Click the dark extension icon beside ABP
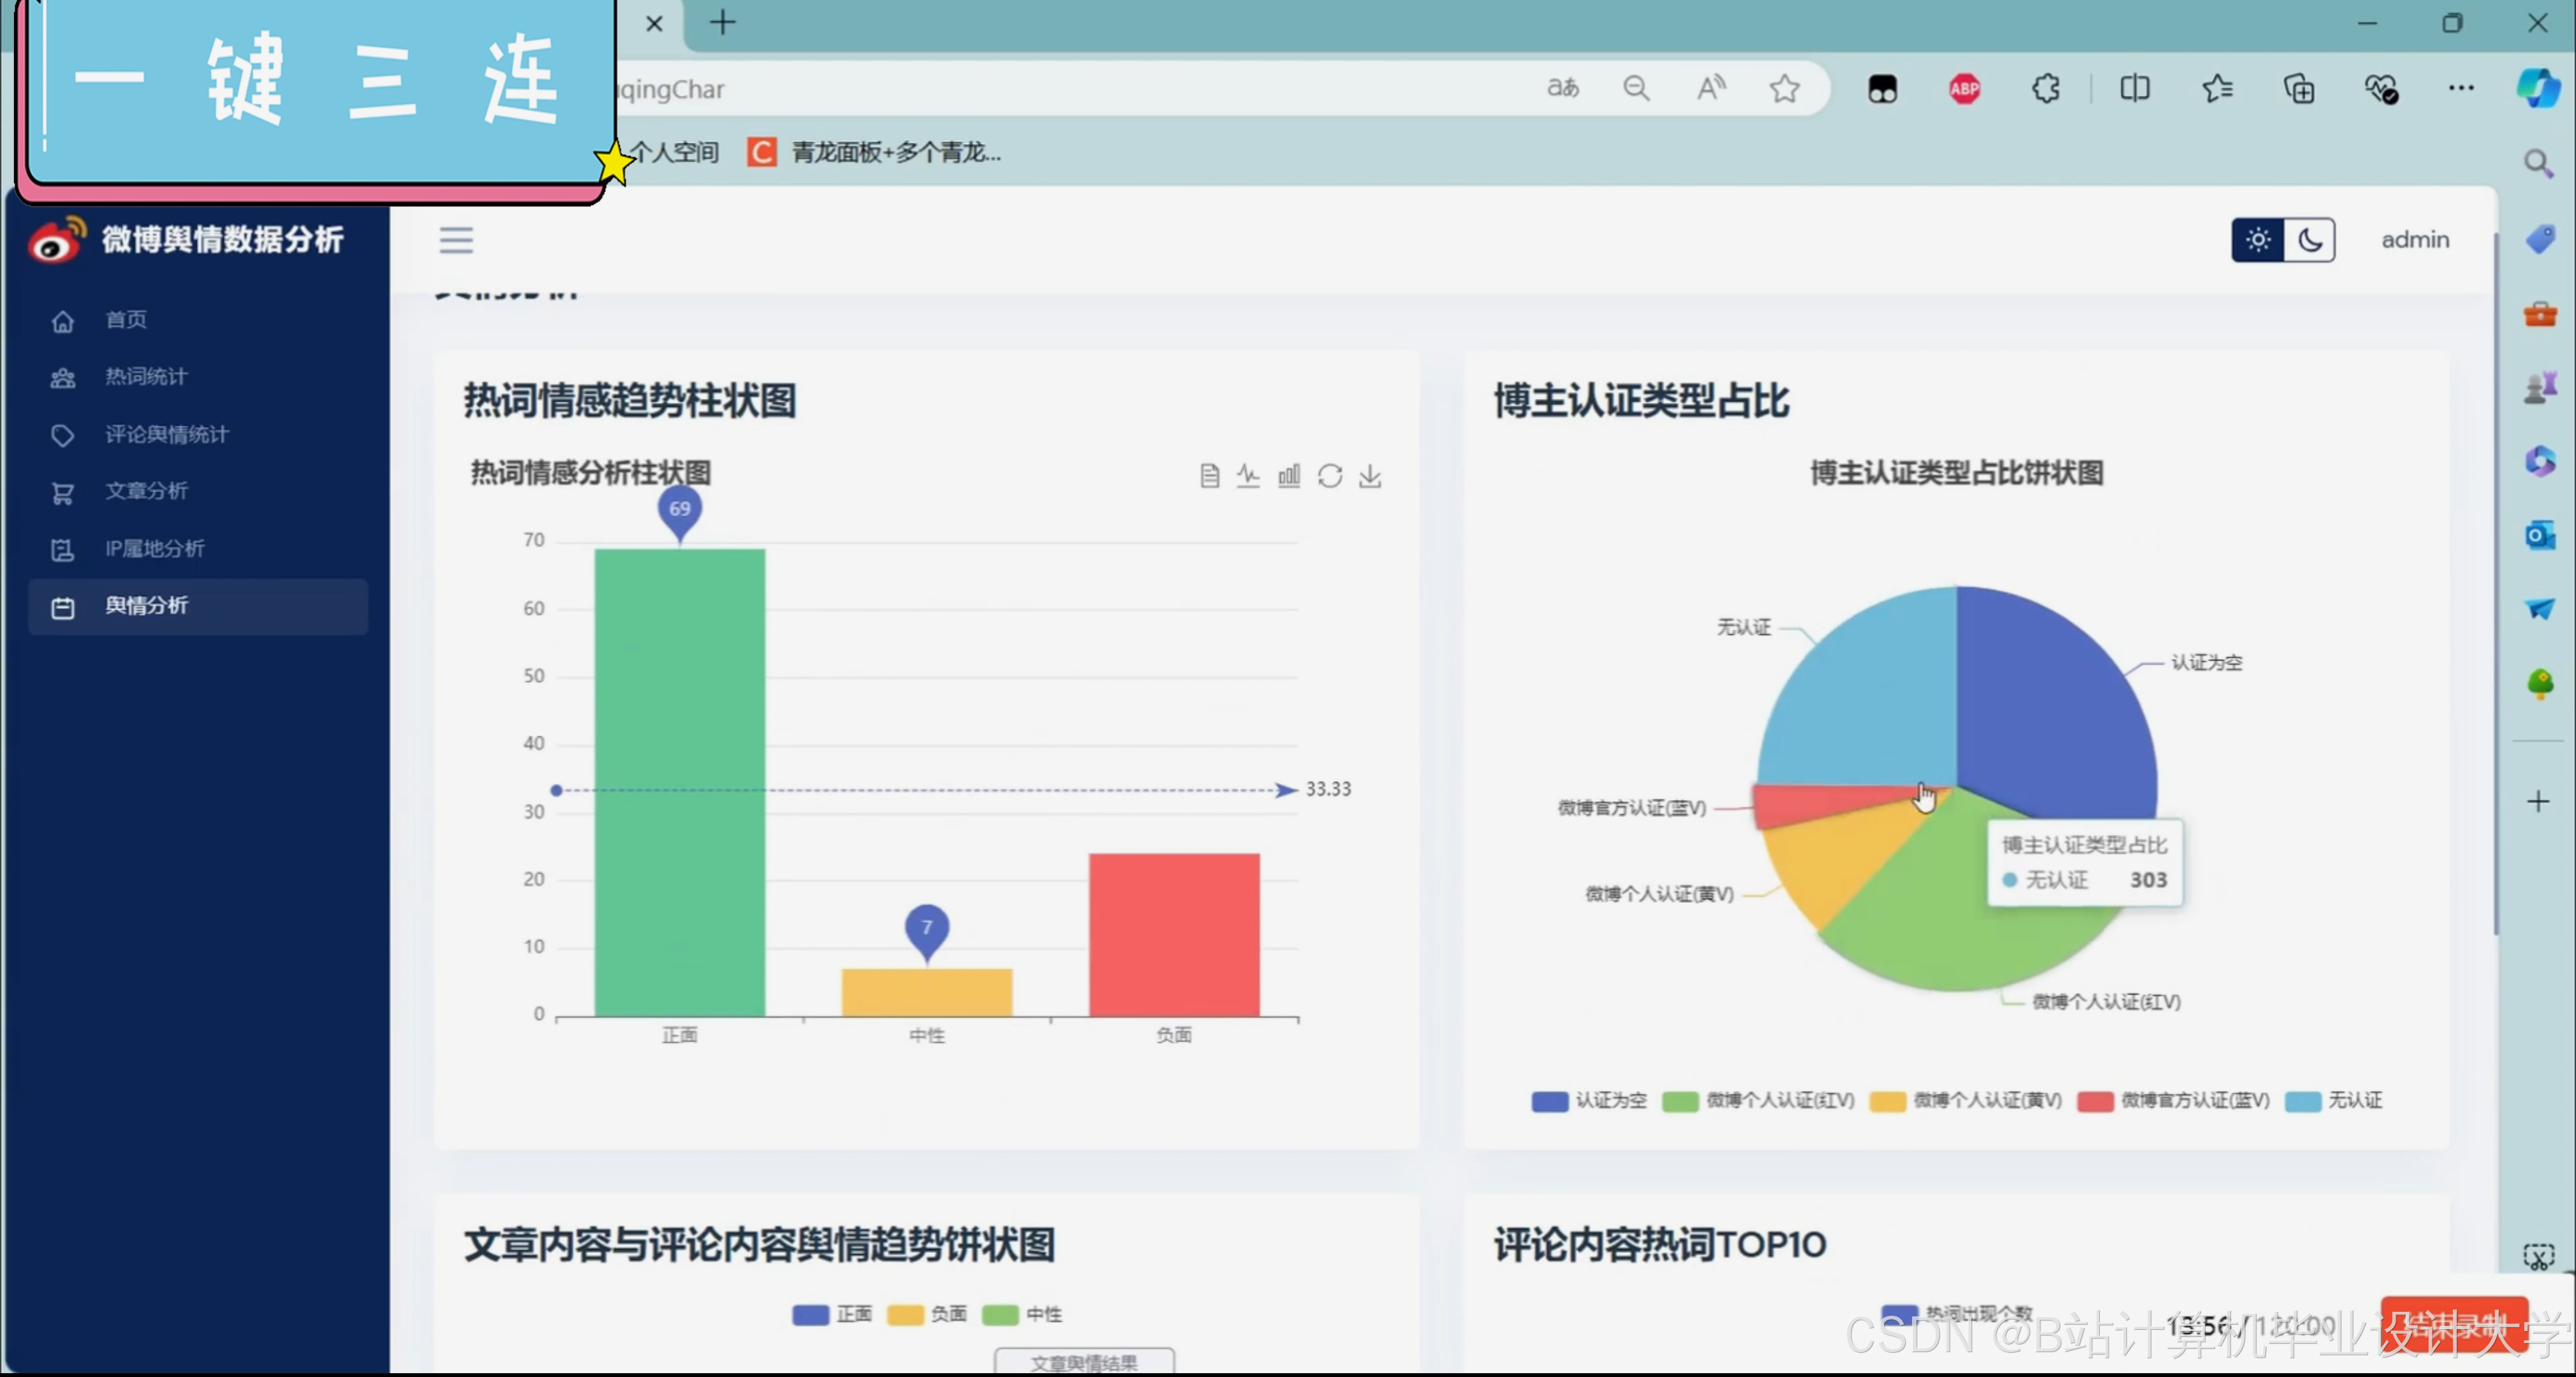 coord(1882,89)
